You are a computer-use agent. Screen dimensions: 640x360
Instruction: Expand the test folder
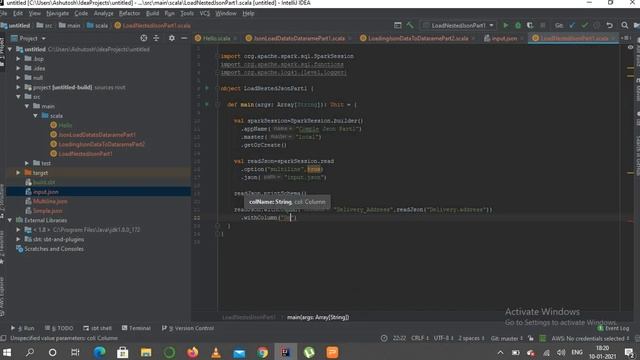[x=27, y=163]
